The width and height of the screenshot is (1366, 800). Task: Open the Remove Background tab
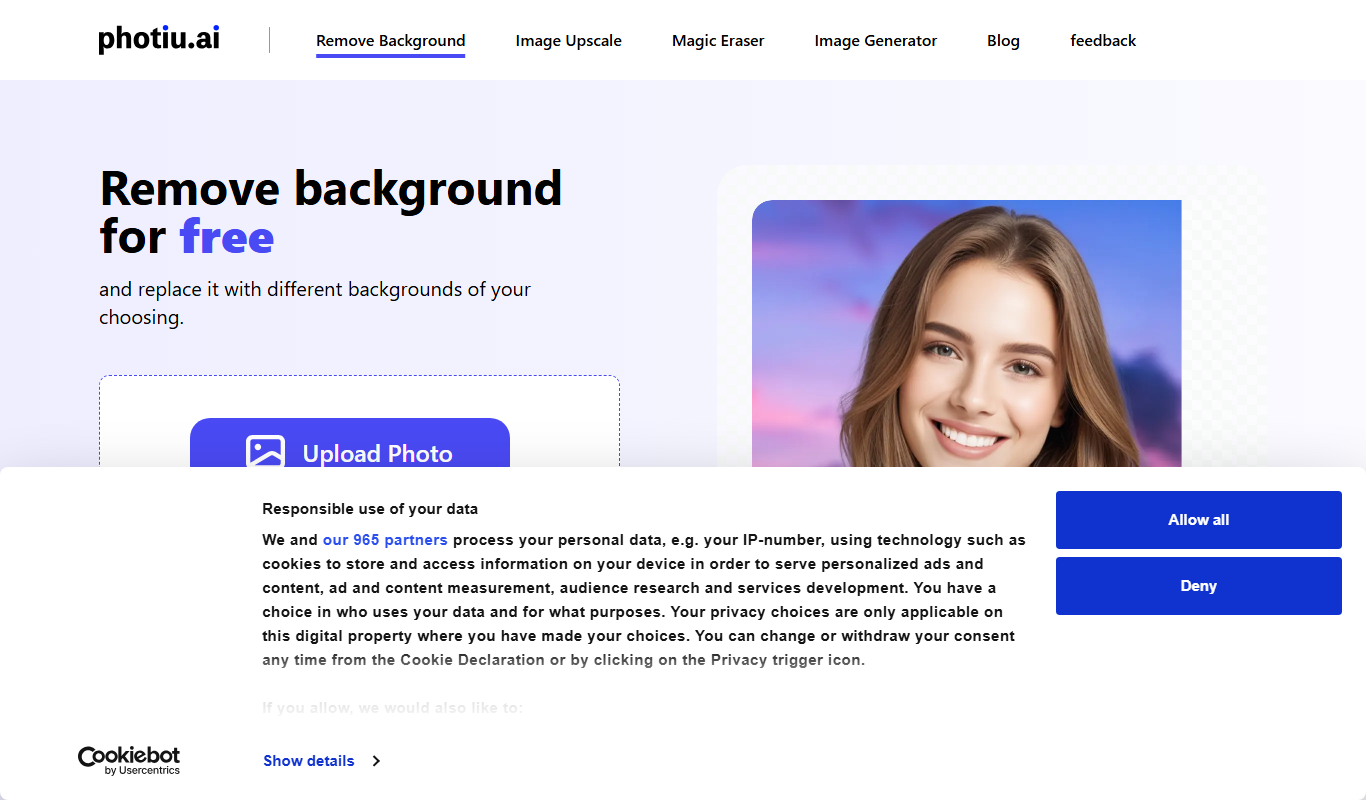pos(390,41)
